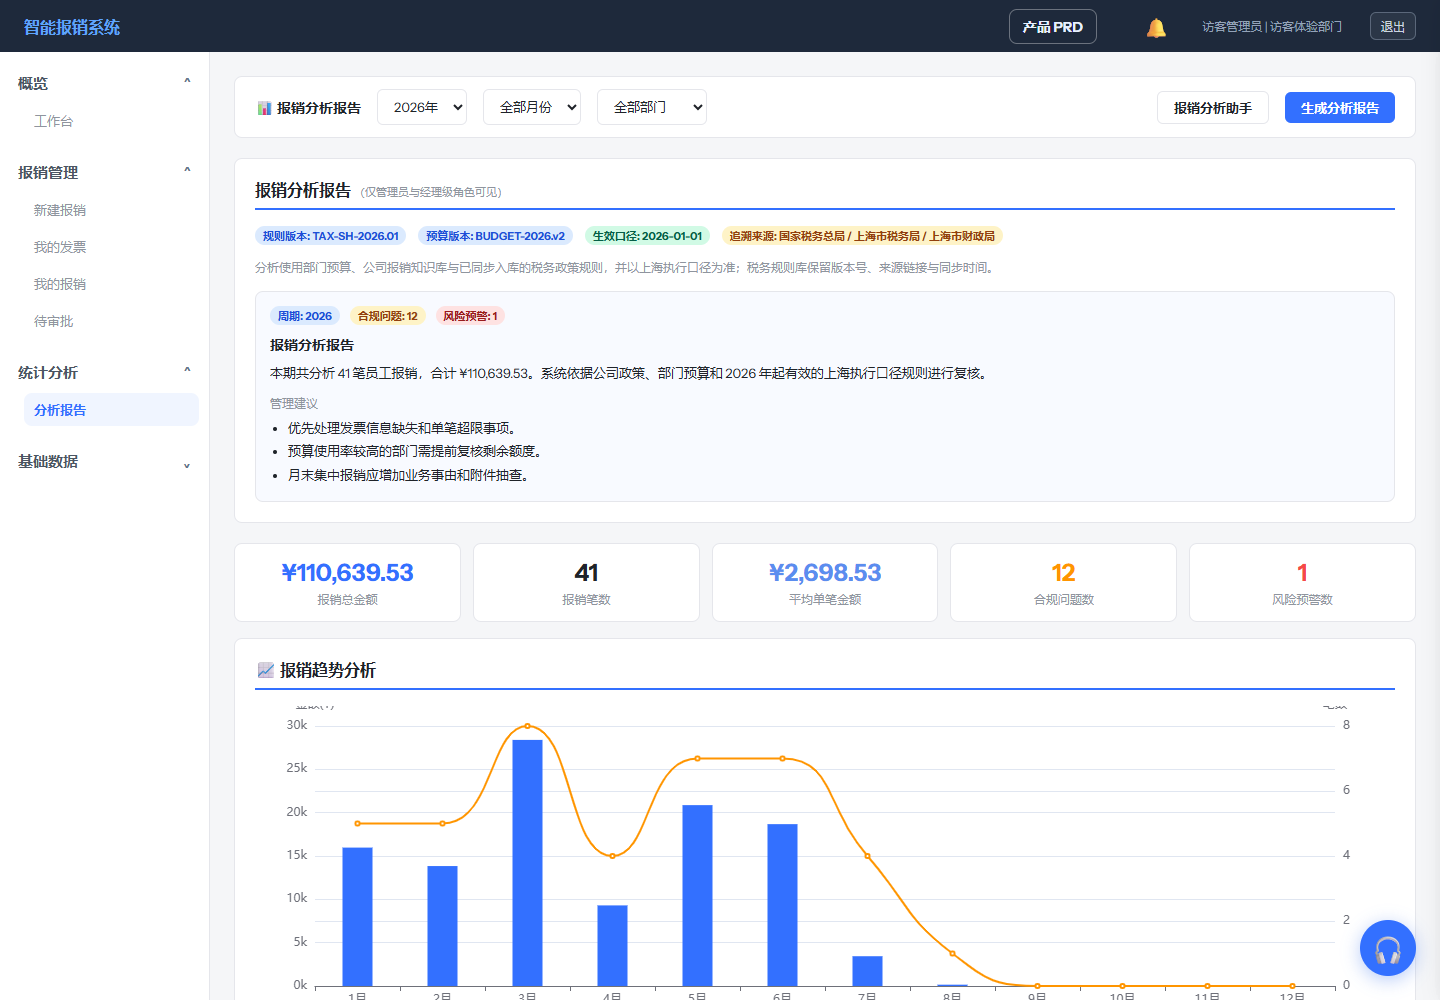The height and width of the screenshot is (1000, 1440).
Task: Click the 报销趋势分析 section heading
Action: click(328, 670)
